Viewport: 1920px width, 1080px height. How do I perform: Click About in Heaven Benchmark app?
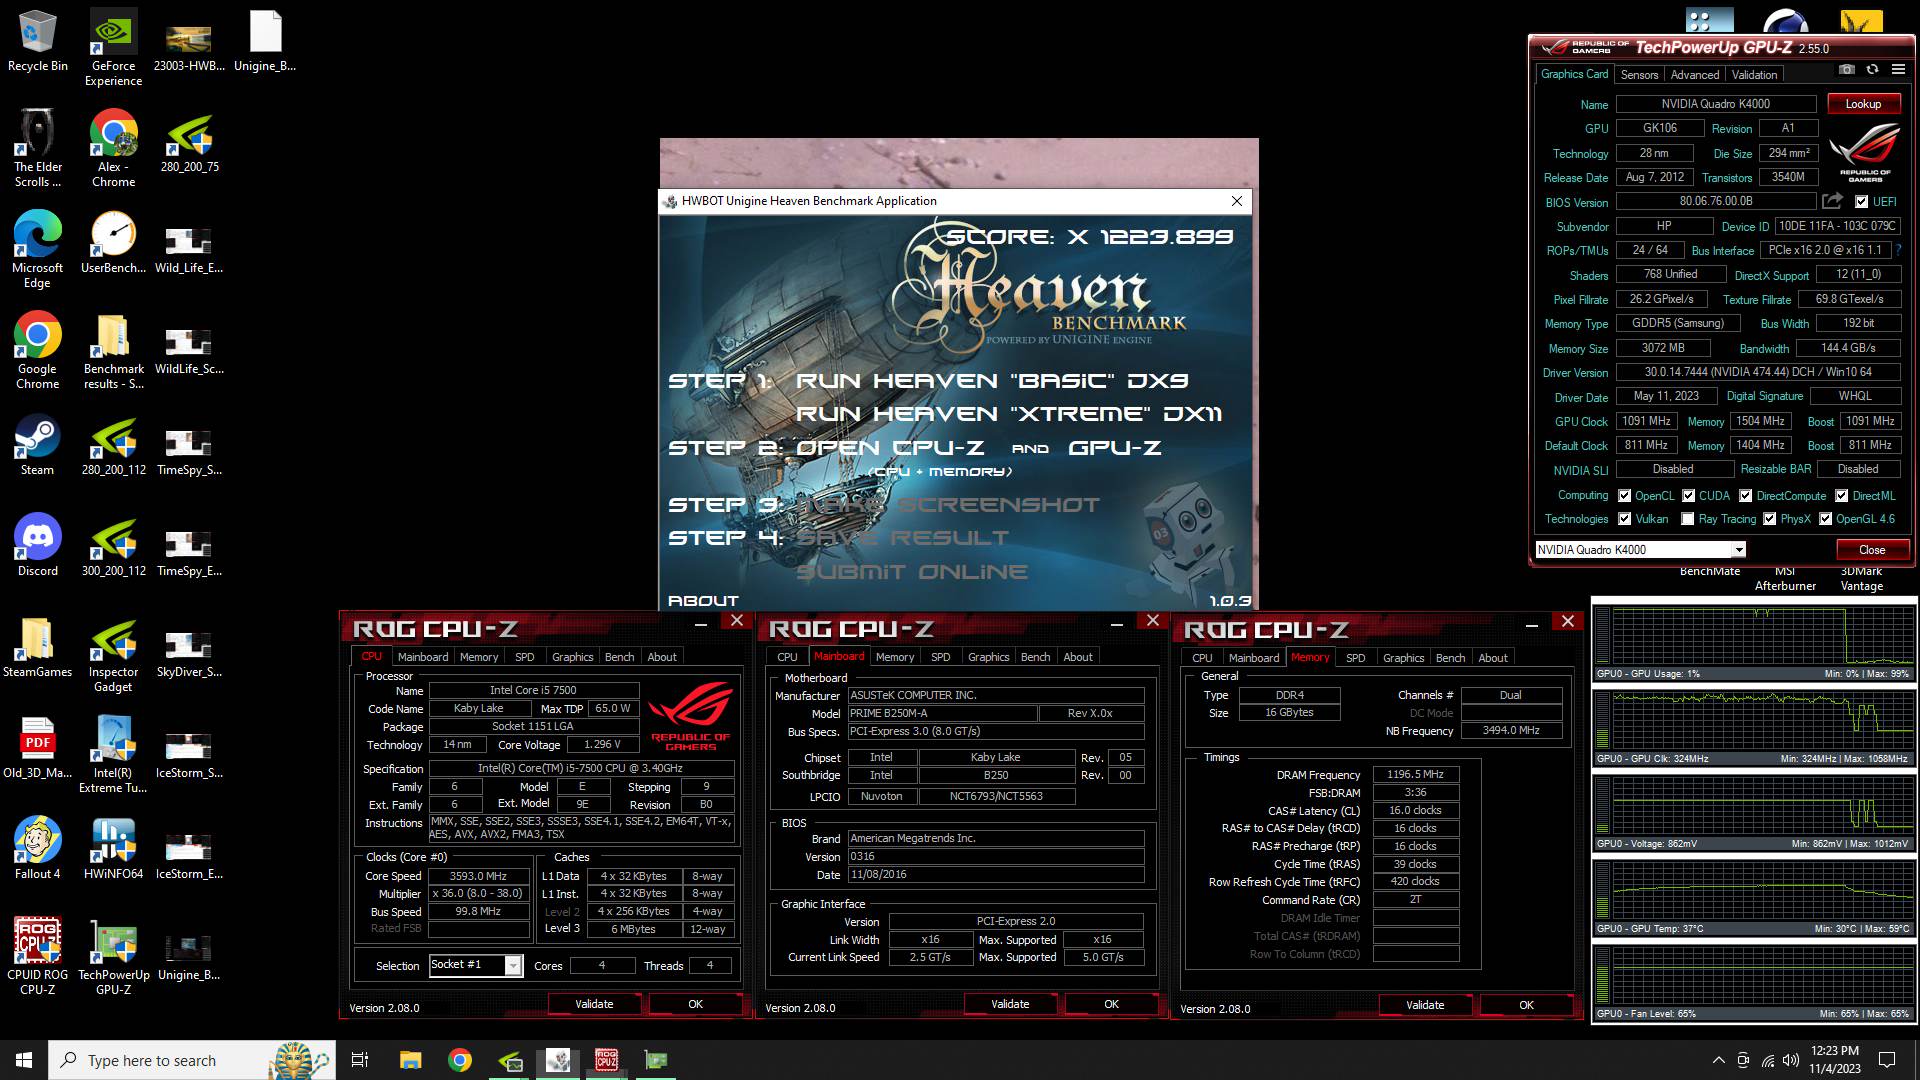pyautogui.click(x=703, y=601)
